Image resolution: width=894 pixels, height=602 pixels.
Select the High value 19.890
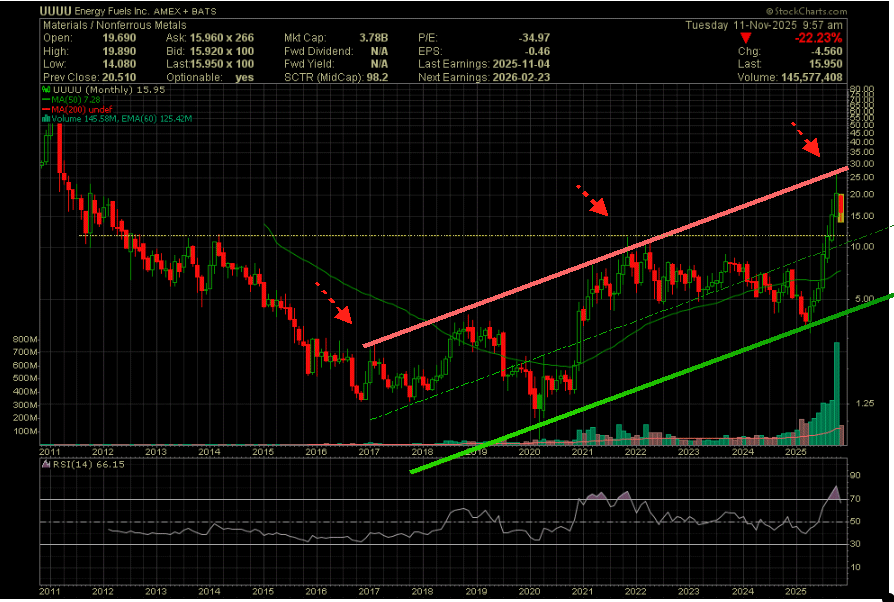(x=119, y=51)
